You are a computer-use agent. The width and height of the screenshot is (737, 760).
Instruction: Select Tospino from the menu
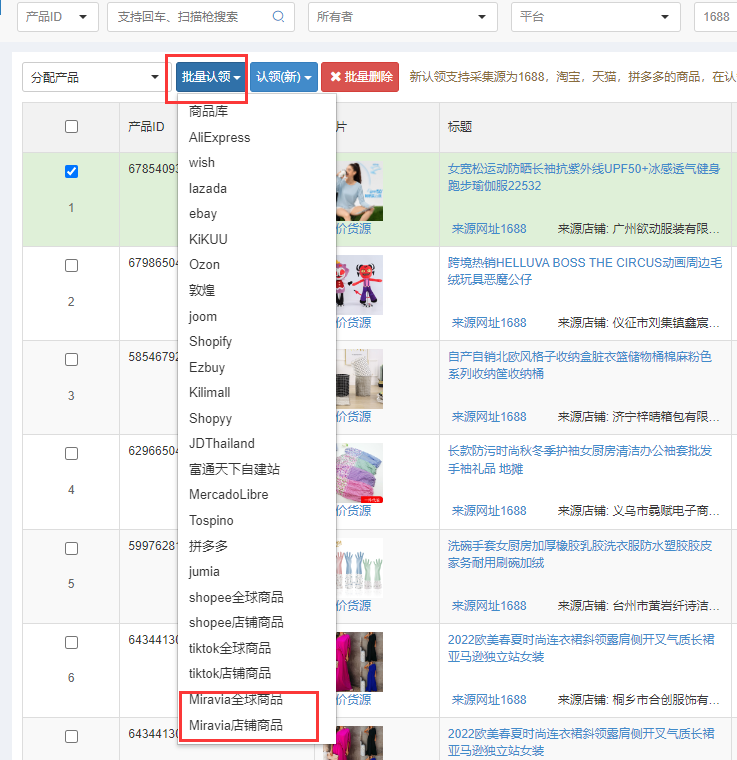coord(211,520)
